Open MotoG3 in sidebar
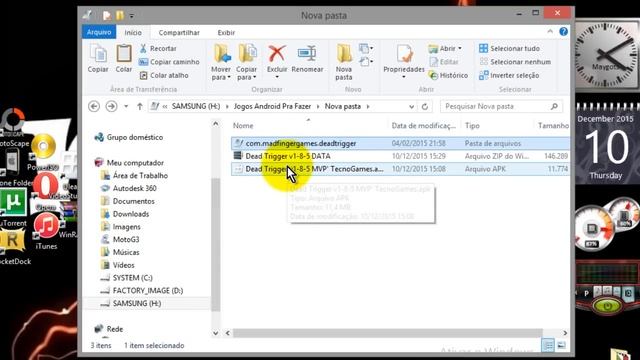This screenshot has height=360, width=640. (120, 240)
